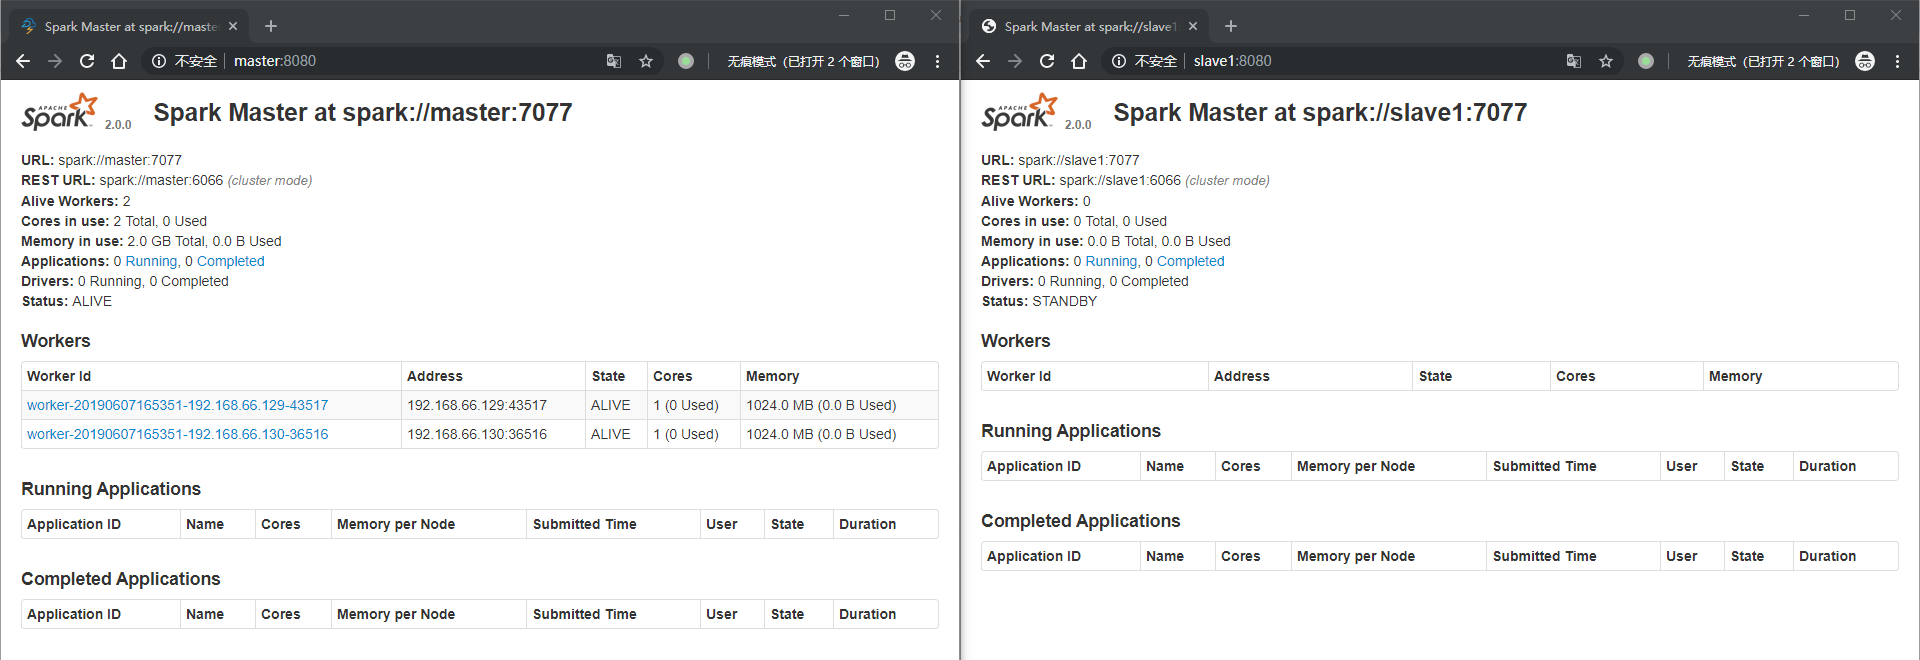The image size is (1920, 660).
Task: Reload the master:8080 page
Action: point(87,61)
